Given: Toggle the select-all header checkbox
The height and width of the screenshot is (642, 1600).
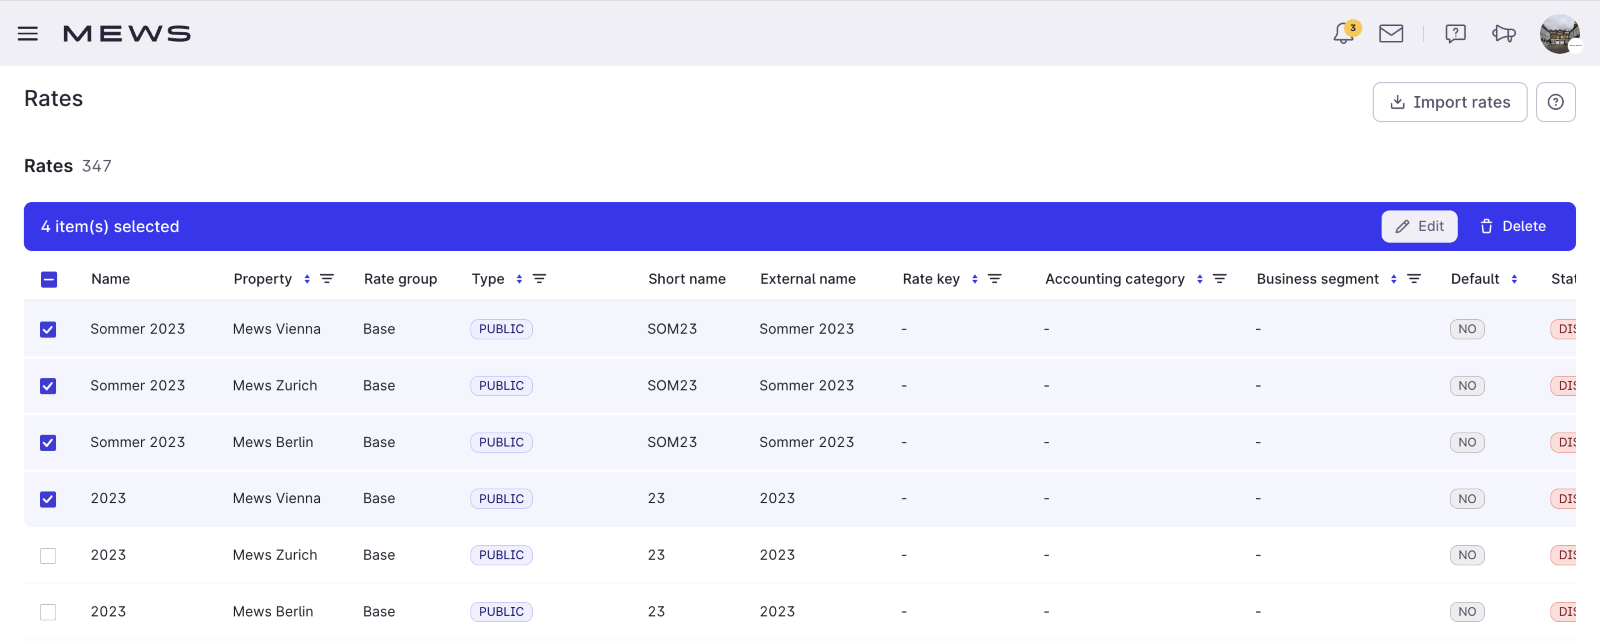Looking at the screenshot, I should coord(49,280).
